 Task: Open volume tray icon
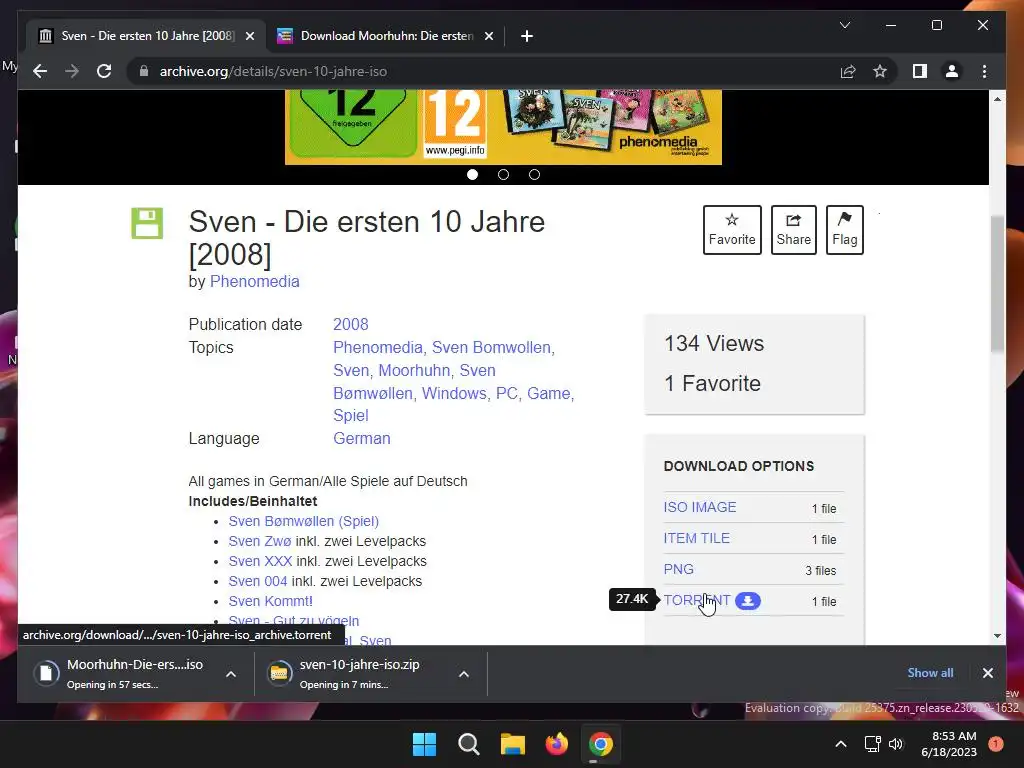[896, 744]
